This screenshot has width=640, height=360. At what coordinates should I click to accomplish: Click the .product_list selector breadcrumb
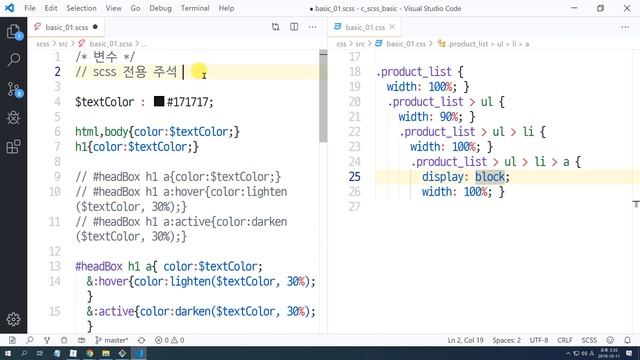[x=468, y=44]
